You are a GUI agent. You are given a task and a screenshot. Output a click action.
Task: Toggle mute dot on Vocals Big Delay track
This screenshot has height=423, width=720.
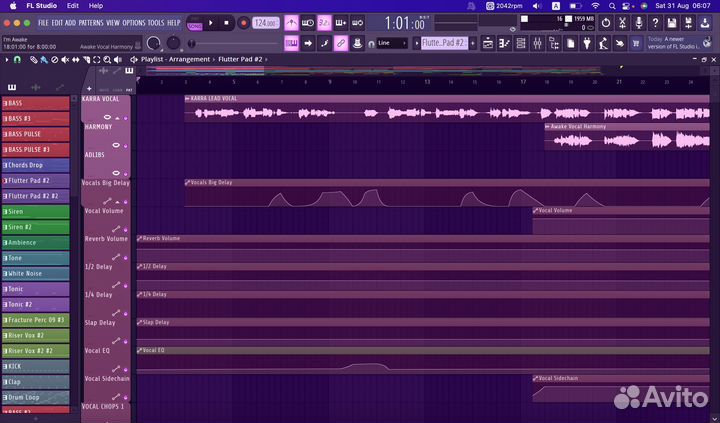coord(125,202)
